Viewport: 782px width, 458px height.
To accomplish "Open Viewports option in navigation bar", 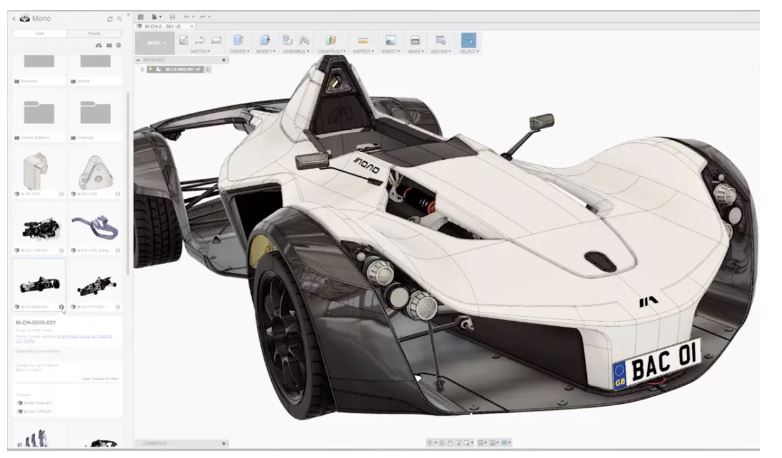I will [x=505, y=443].
